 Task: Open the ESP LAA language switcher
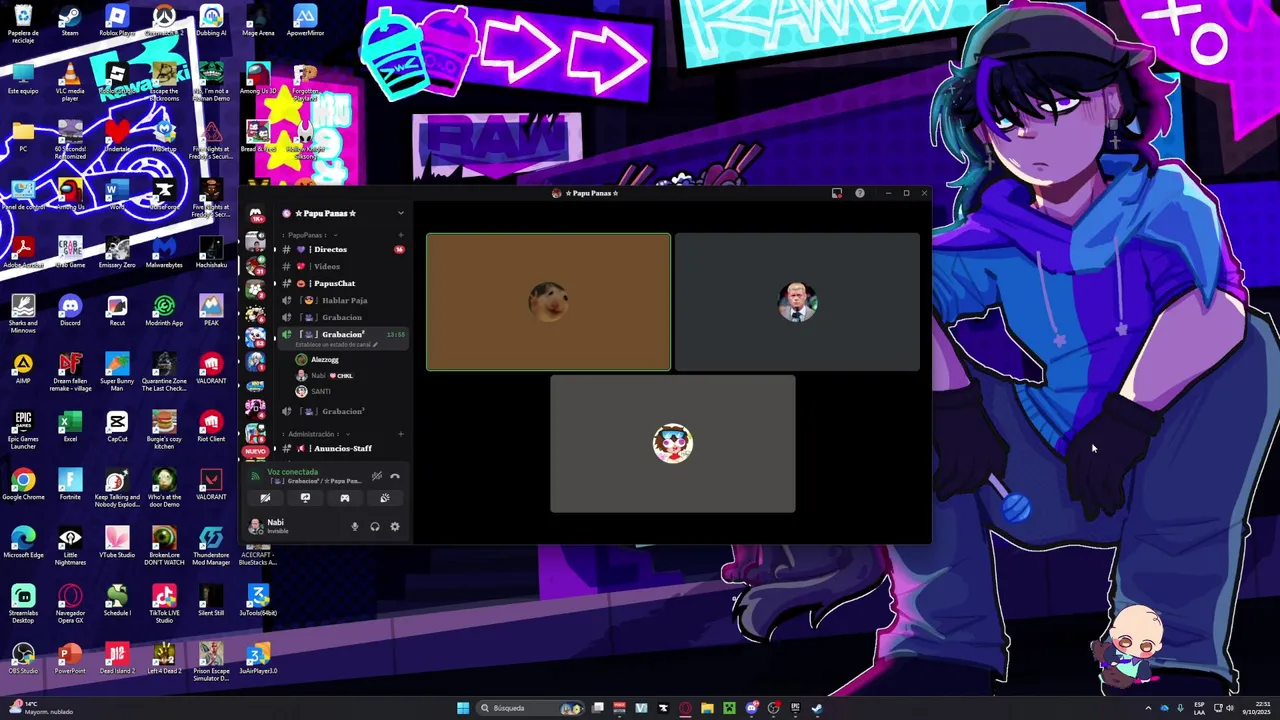1199,708
